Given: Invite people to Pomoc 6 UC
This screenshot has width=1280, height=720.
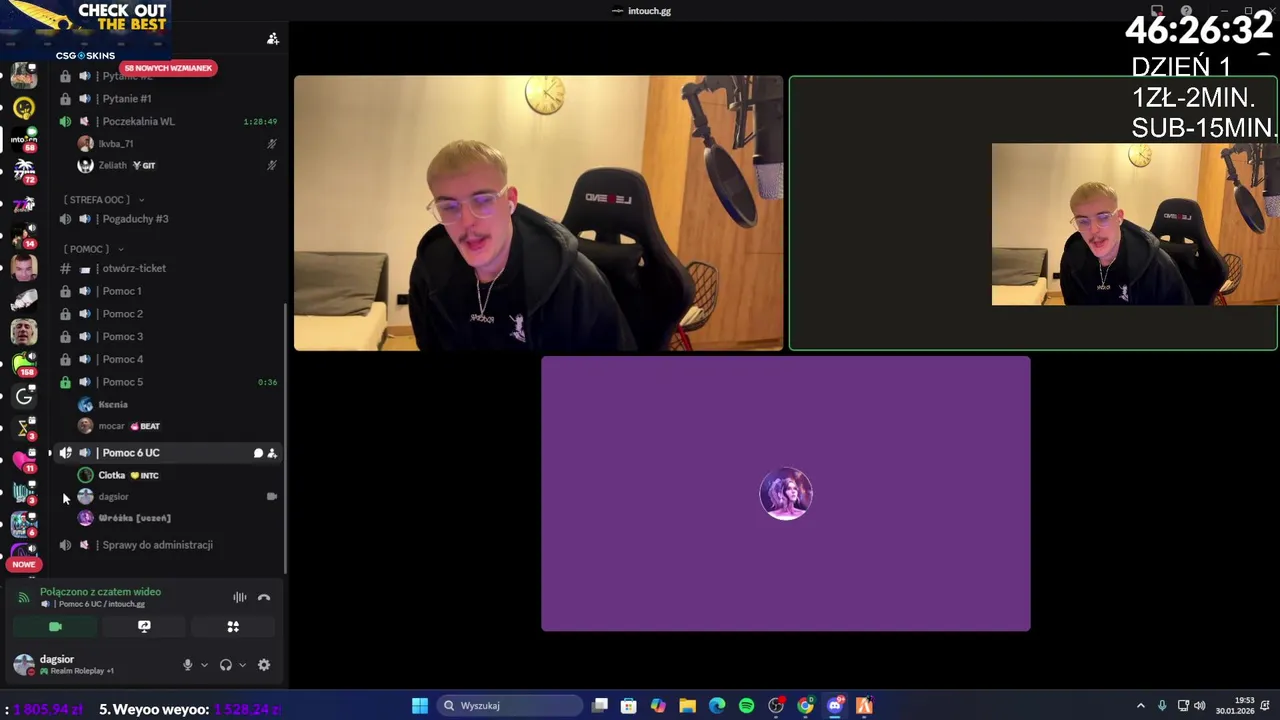Looking at the screenshot, I should coord(272,453).
